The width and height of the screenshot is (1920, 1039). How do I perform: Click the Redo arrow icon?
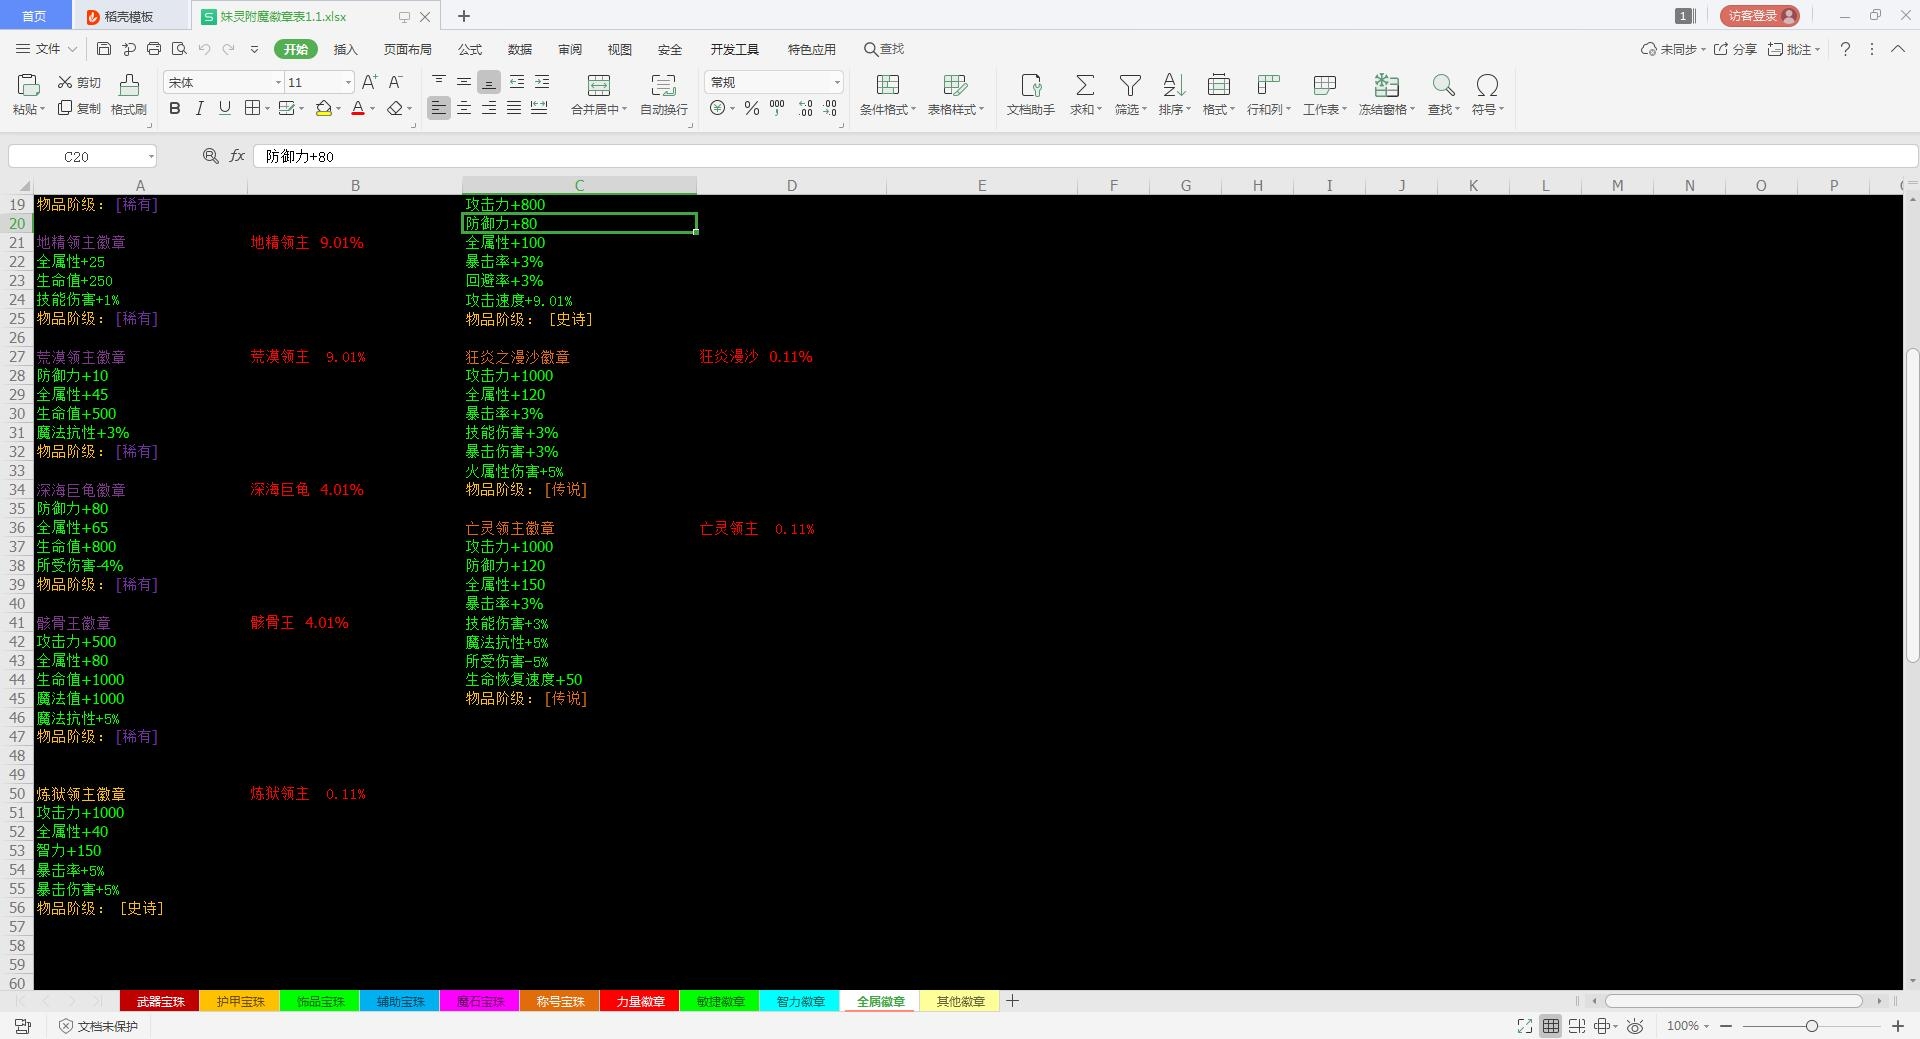tap(229, 49)
